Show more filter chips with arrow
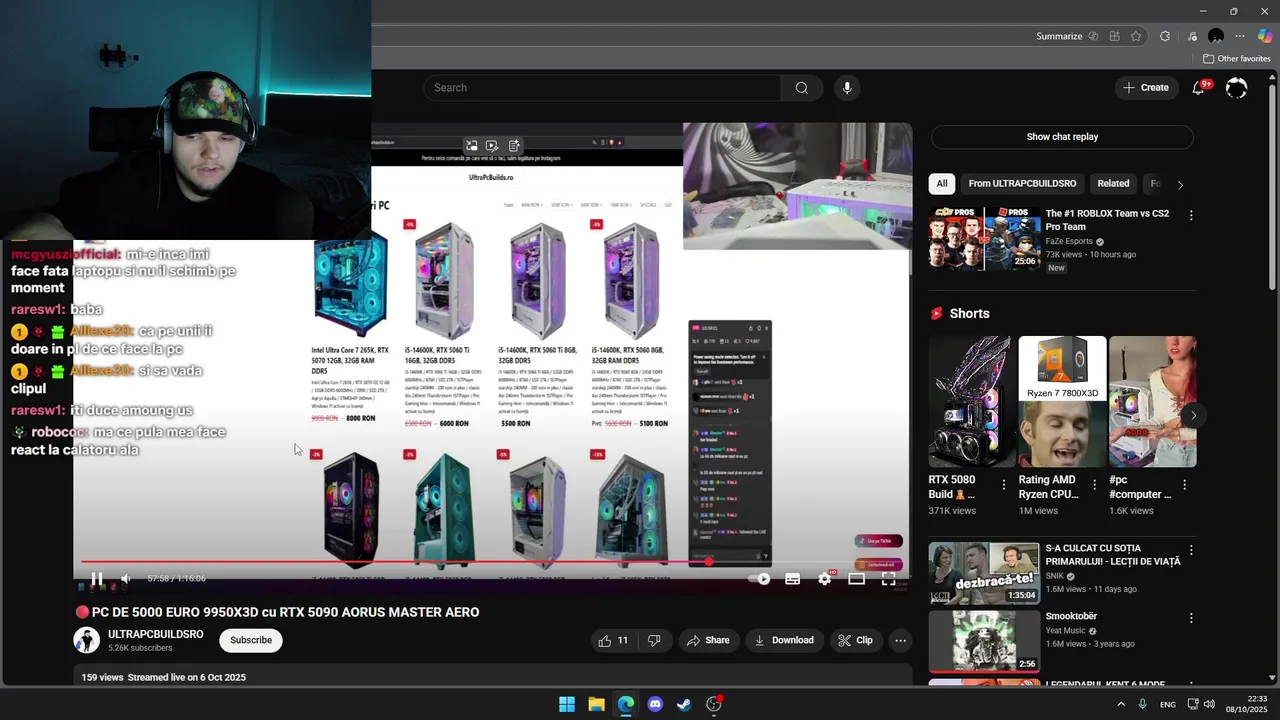Viewport: 1280px width, 720px height. click(1180, 185)
